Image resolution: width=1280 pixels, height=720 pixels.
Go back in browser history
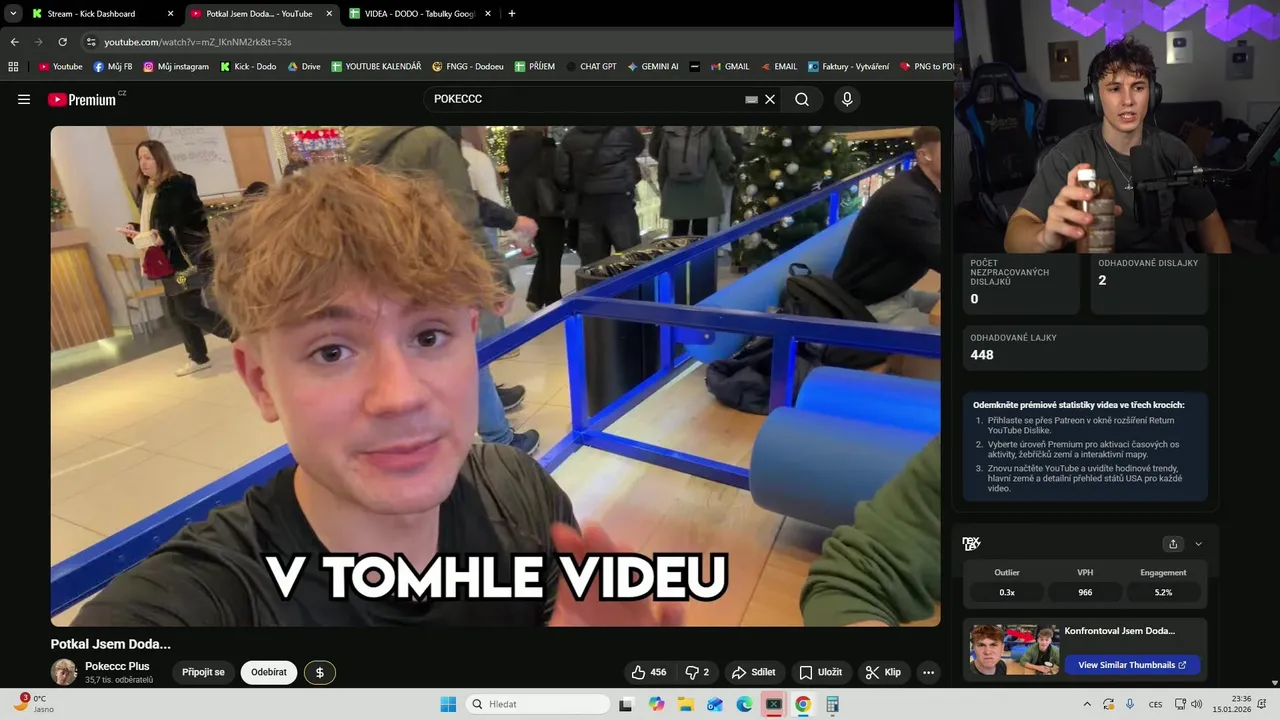tap(14, 42)
